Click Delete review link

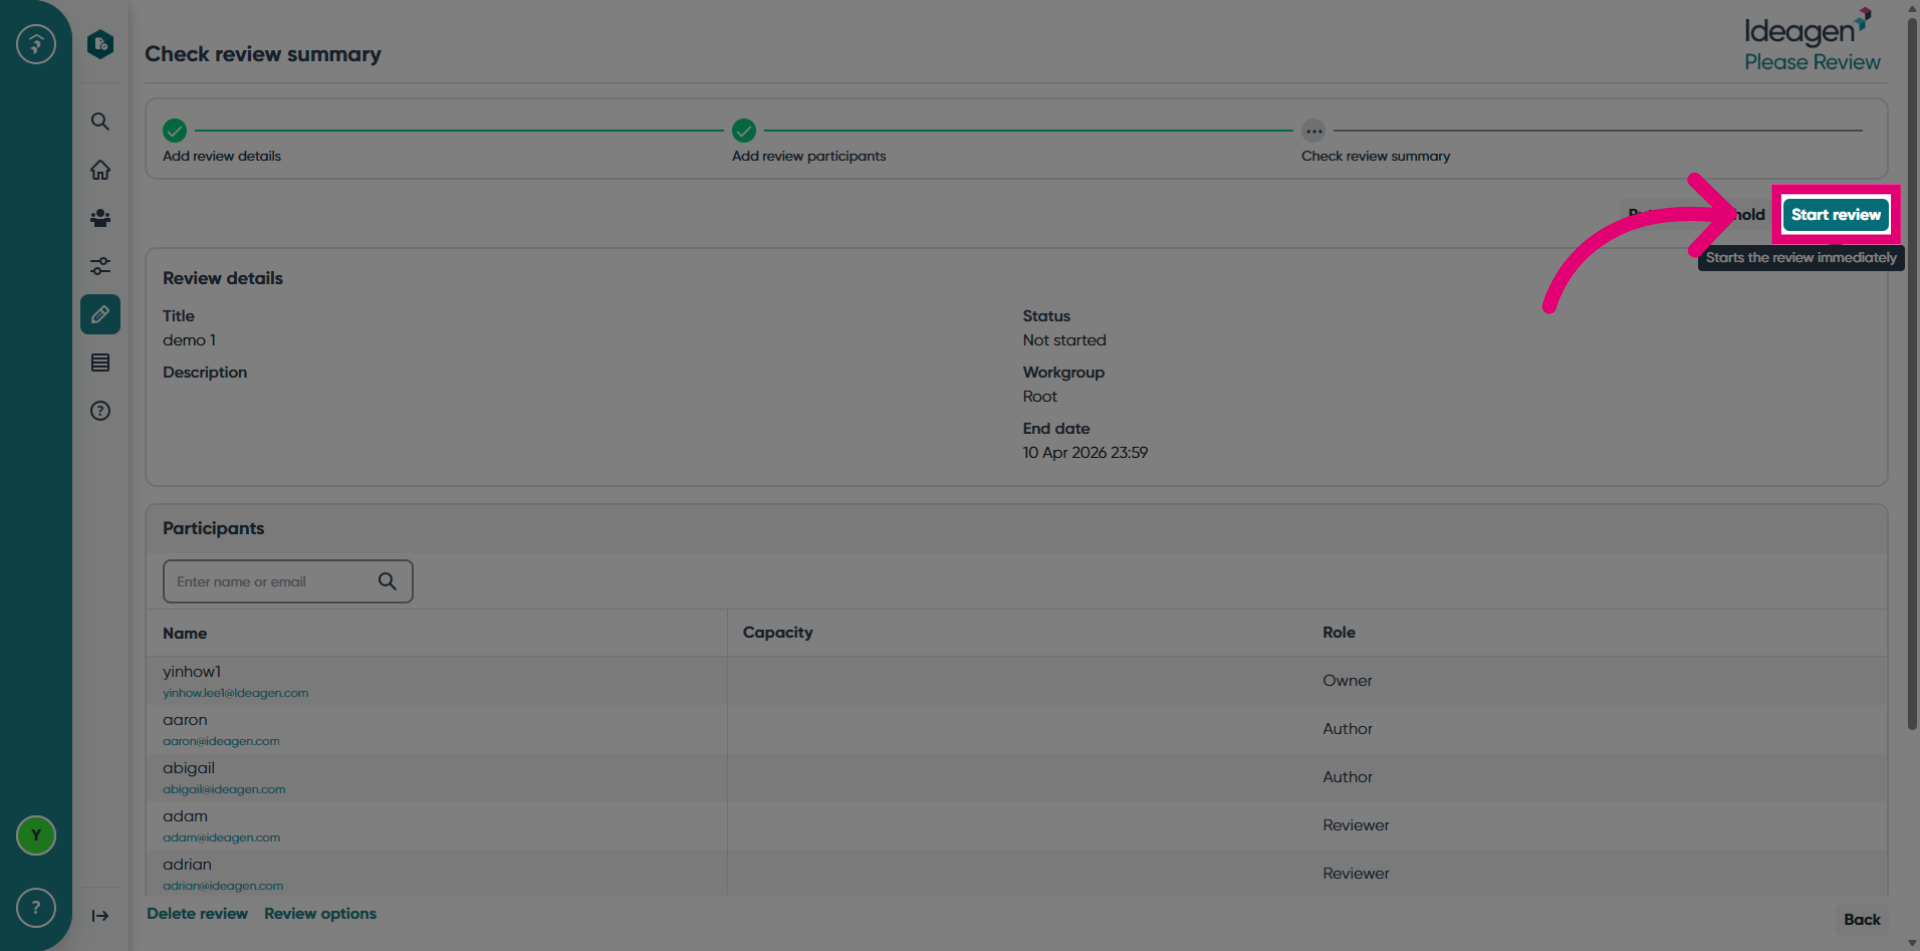197,914
